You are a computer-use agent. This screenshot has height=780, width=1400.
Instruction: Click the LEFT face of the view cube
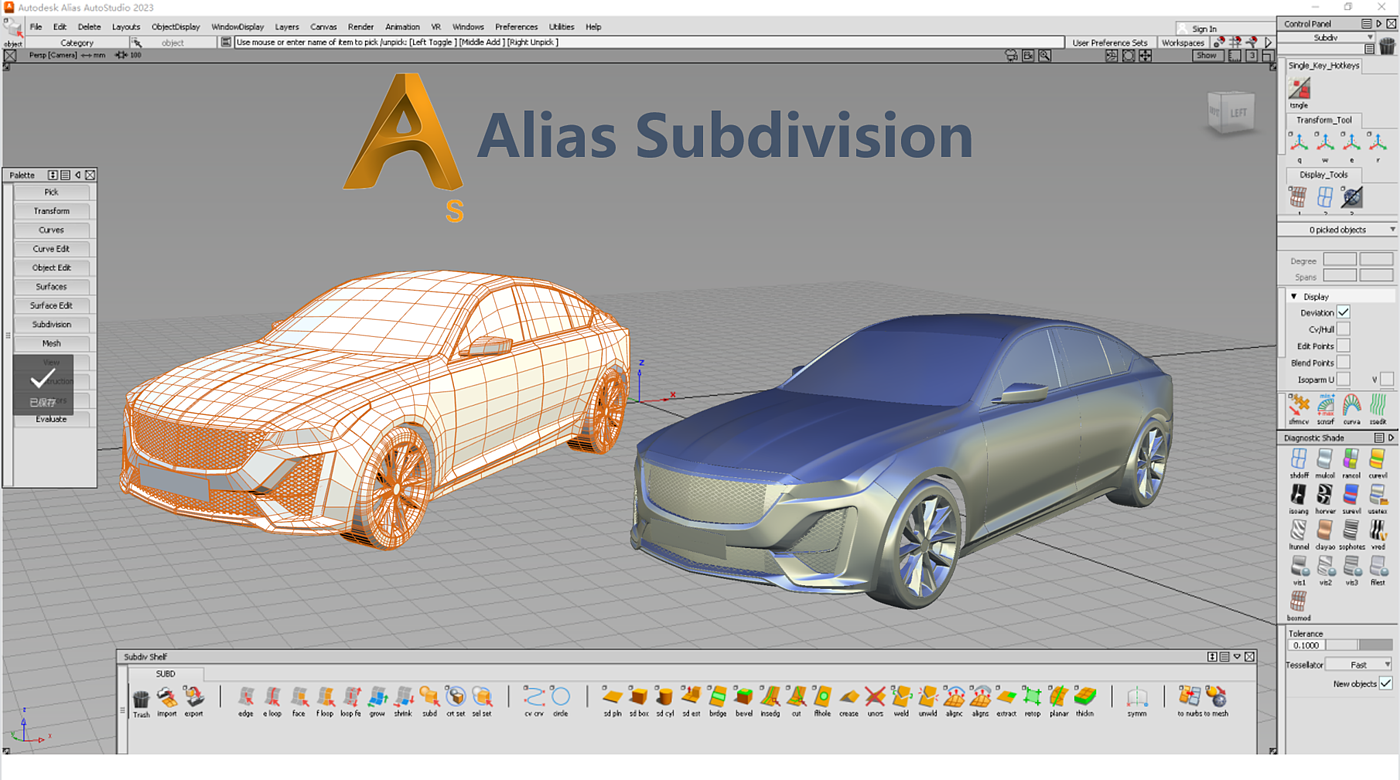1237,113
